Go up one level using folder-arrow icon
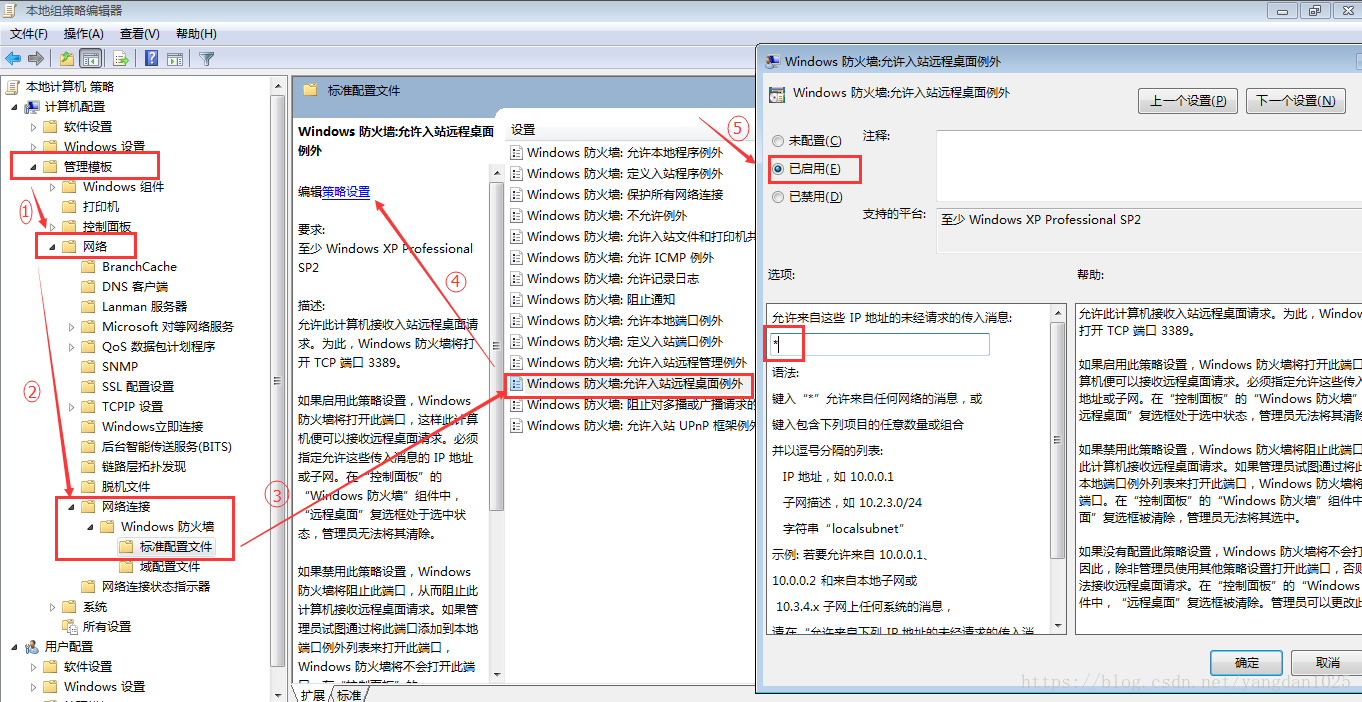1362x702 pixels. 66,58
